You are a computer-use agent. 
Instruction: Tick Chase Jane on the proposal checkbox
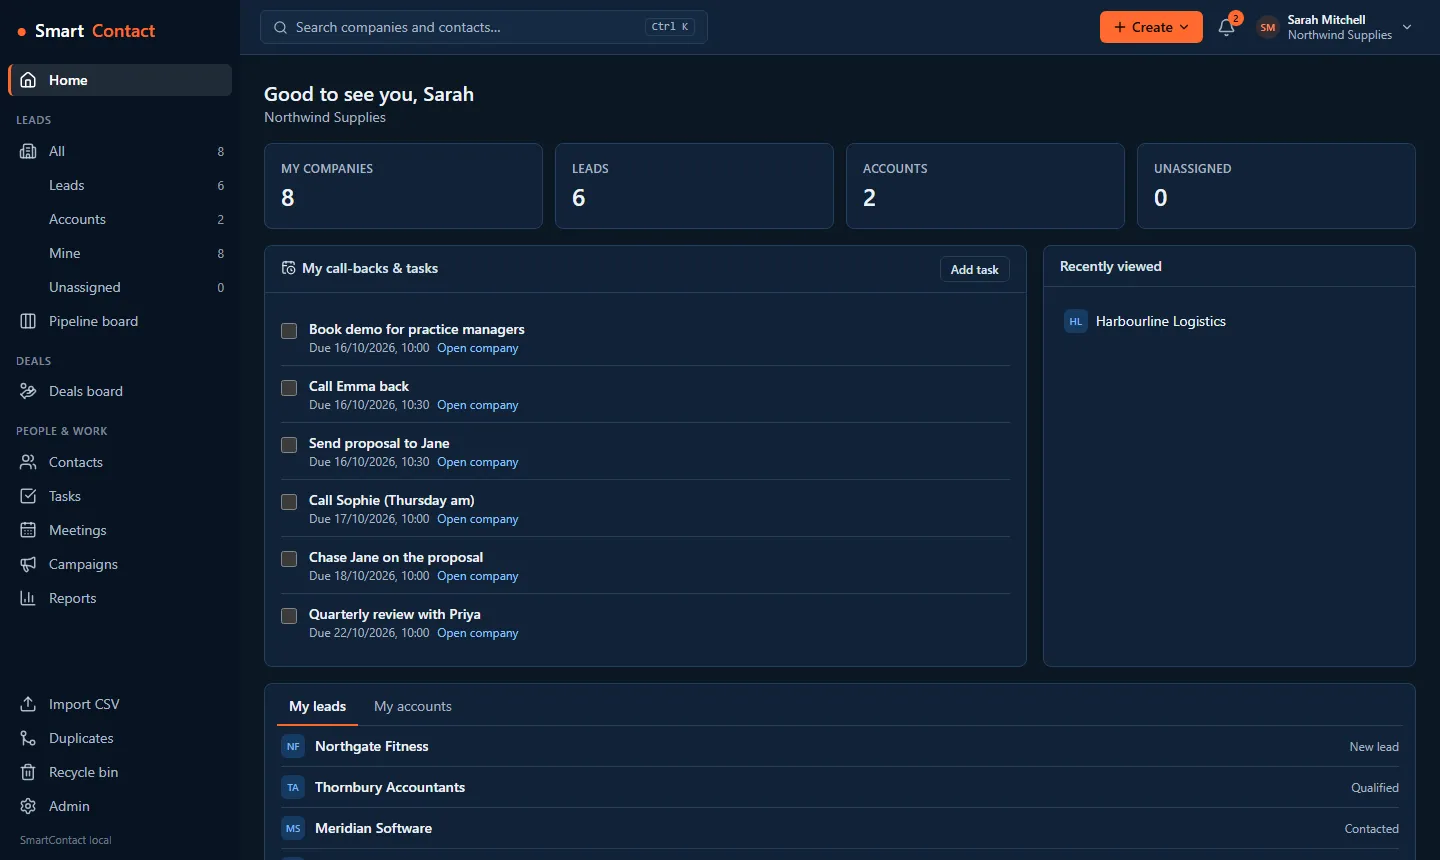289,559
